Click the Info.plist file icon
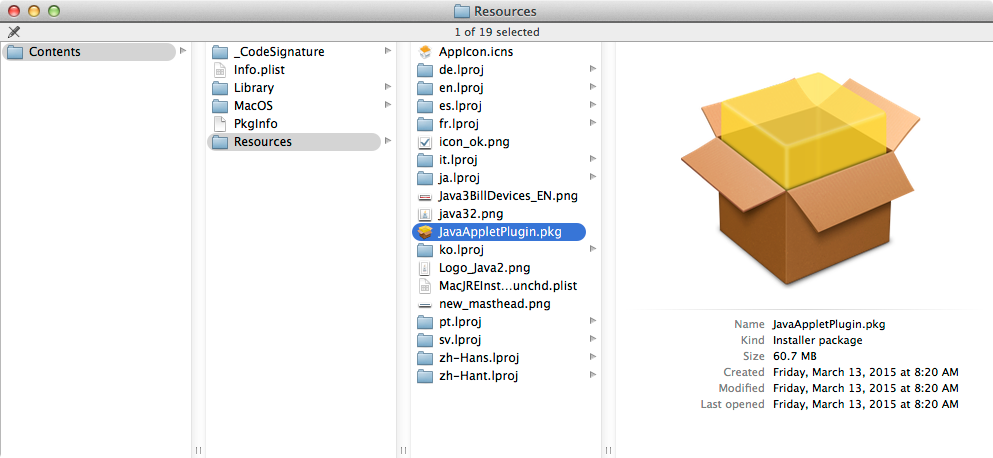Viewport: 993px width, 458px height. 220,70
